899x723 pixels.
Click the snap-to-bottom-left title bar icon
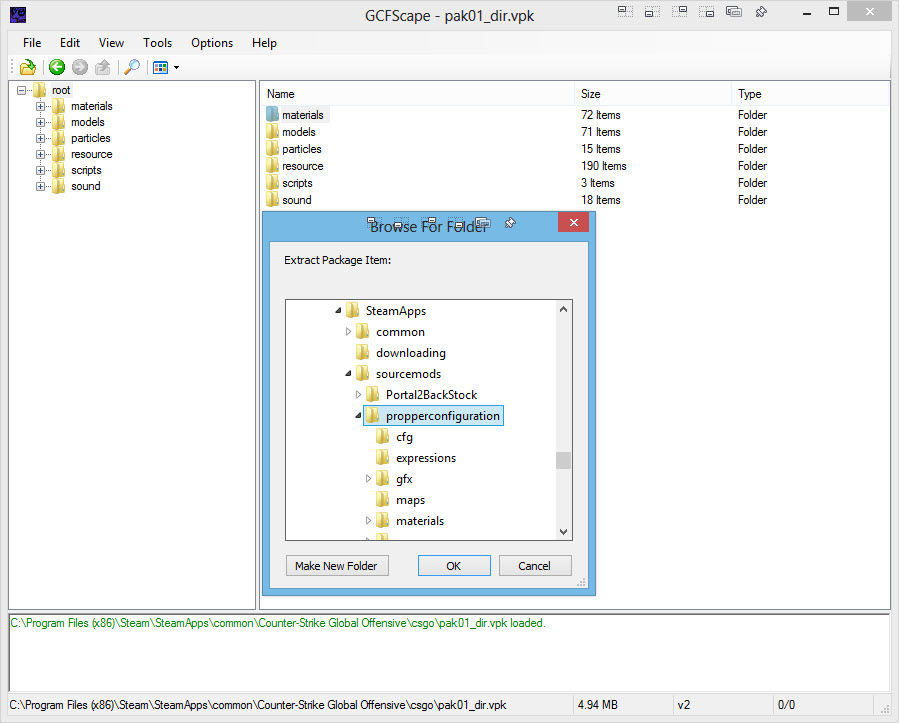[x=652, y=11]
